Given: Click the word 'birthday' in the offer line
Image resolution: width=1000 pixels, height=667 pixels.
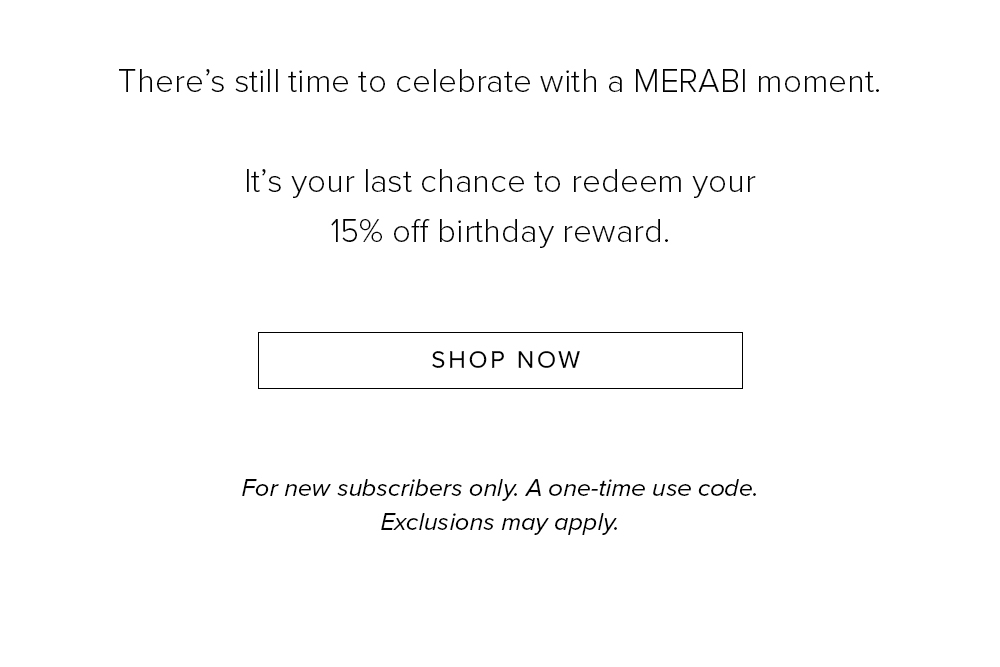Looking at the screenshot, I should (x=496, y=232).
